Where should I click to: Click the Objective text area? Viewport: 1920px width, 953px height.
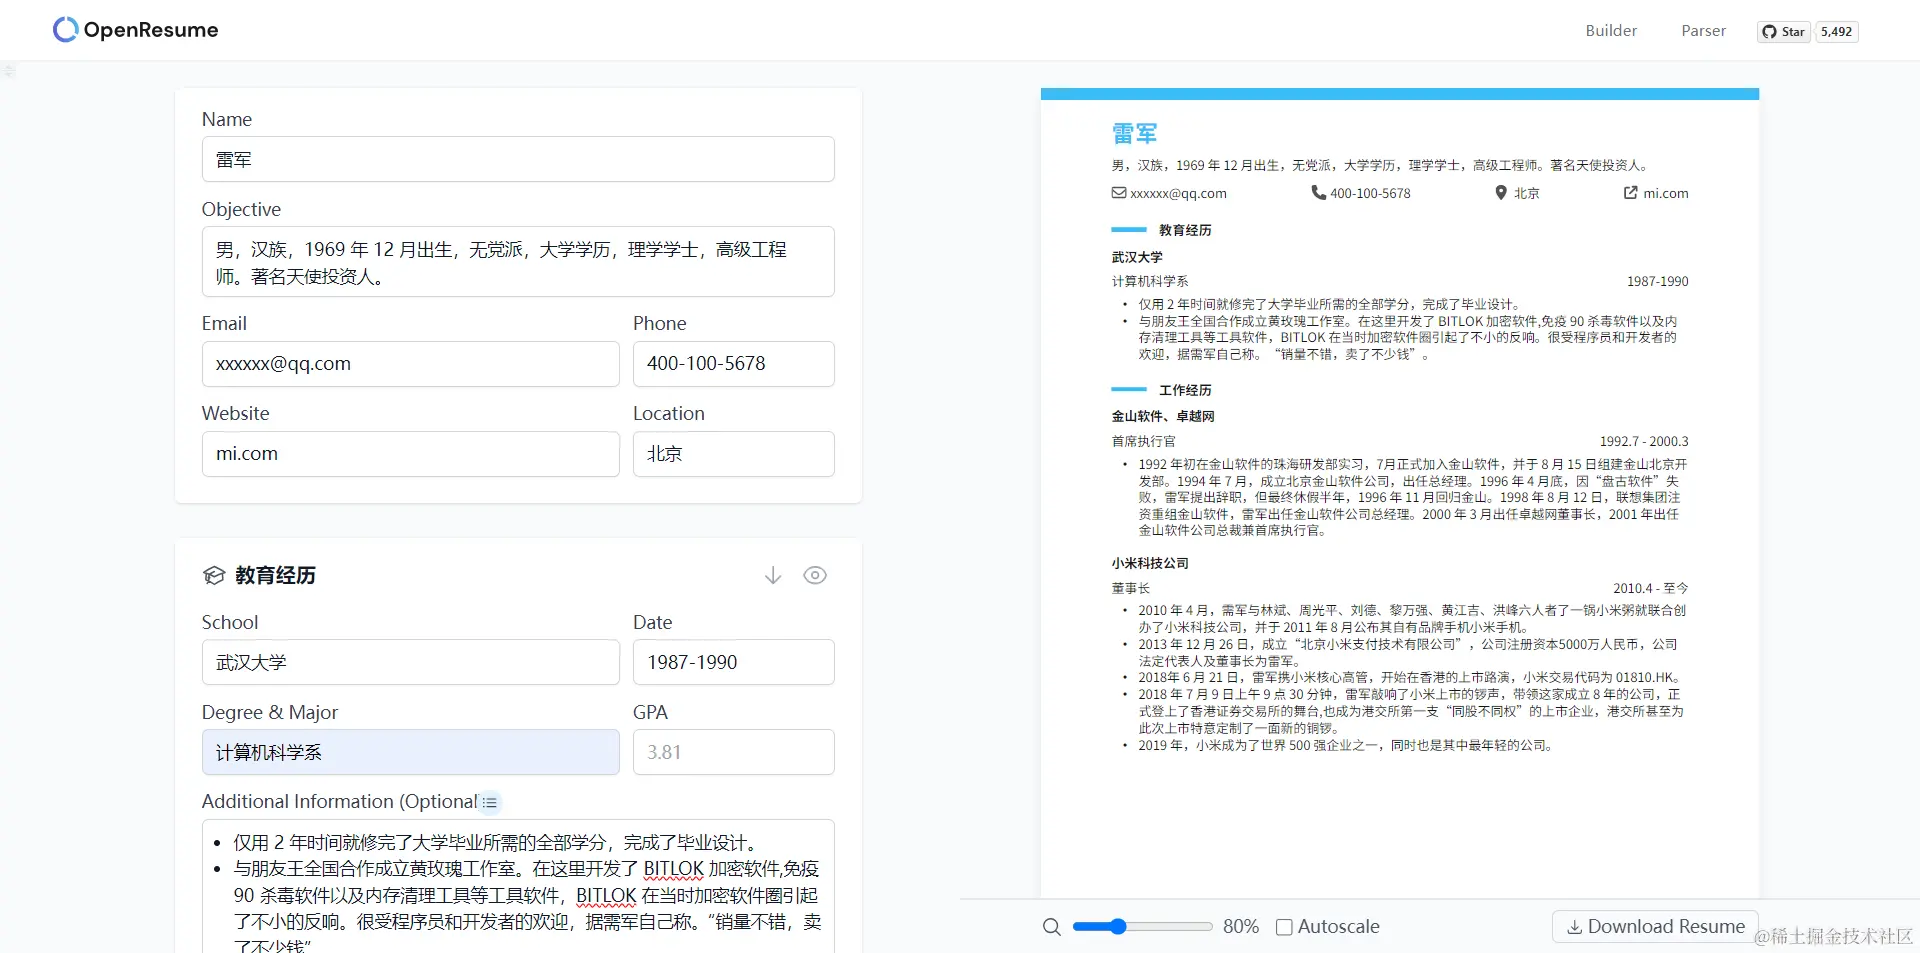(518, 262)
